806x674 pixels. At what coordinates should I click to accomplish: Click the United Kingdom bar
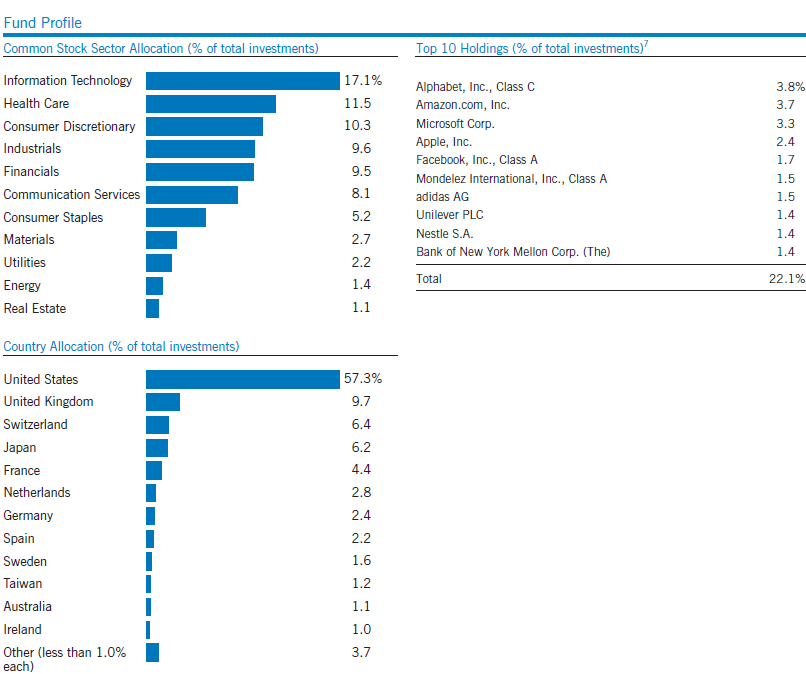[x=163, y=402]
